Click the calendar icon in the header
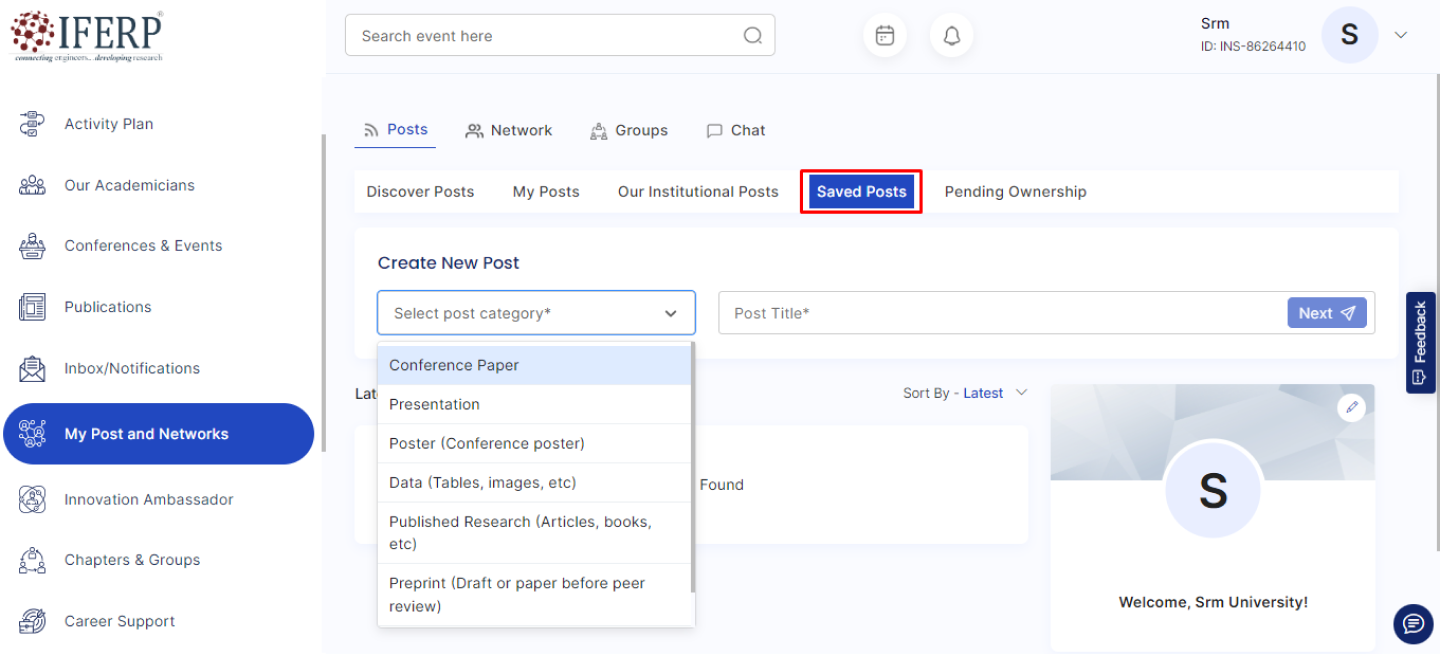The height and width of the screenshot is (654, 1440). pos(884,36)
